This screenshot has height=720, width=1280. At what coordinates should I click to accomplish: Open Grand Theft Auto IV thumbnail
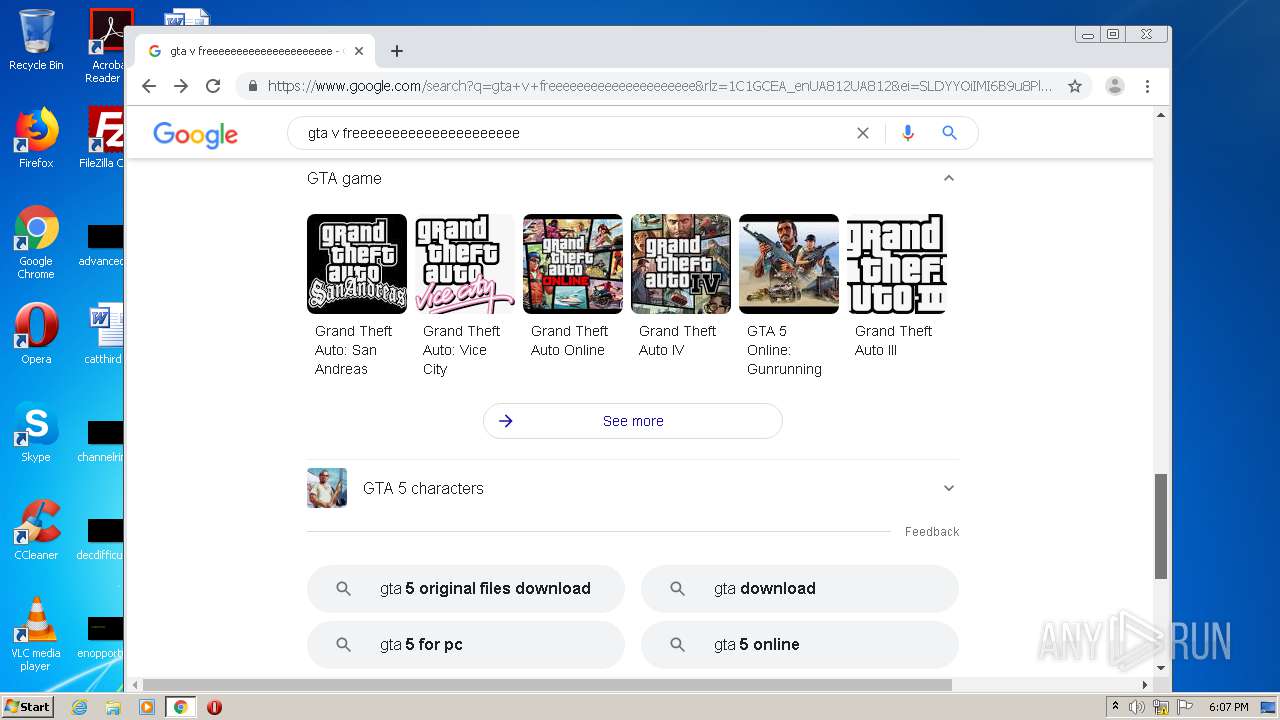pos(681,264)
